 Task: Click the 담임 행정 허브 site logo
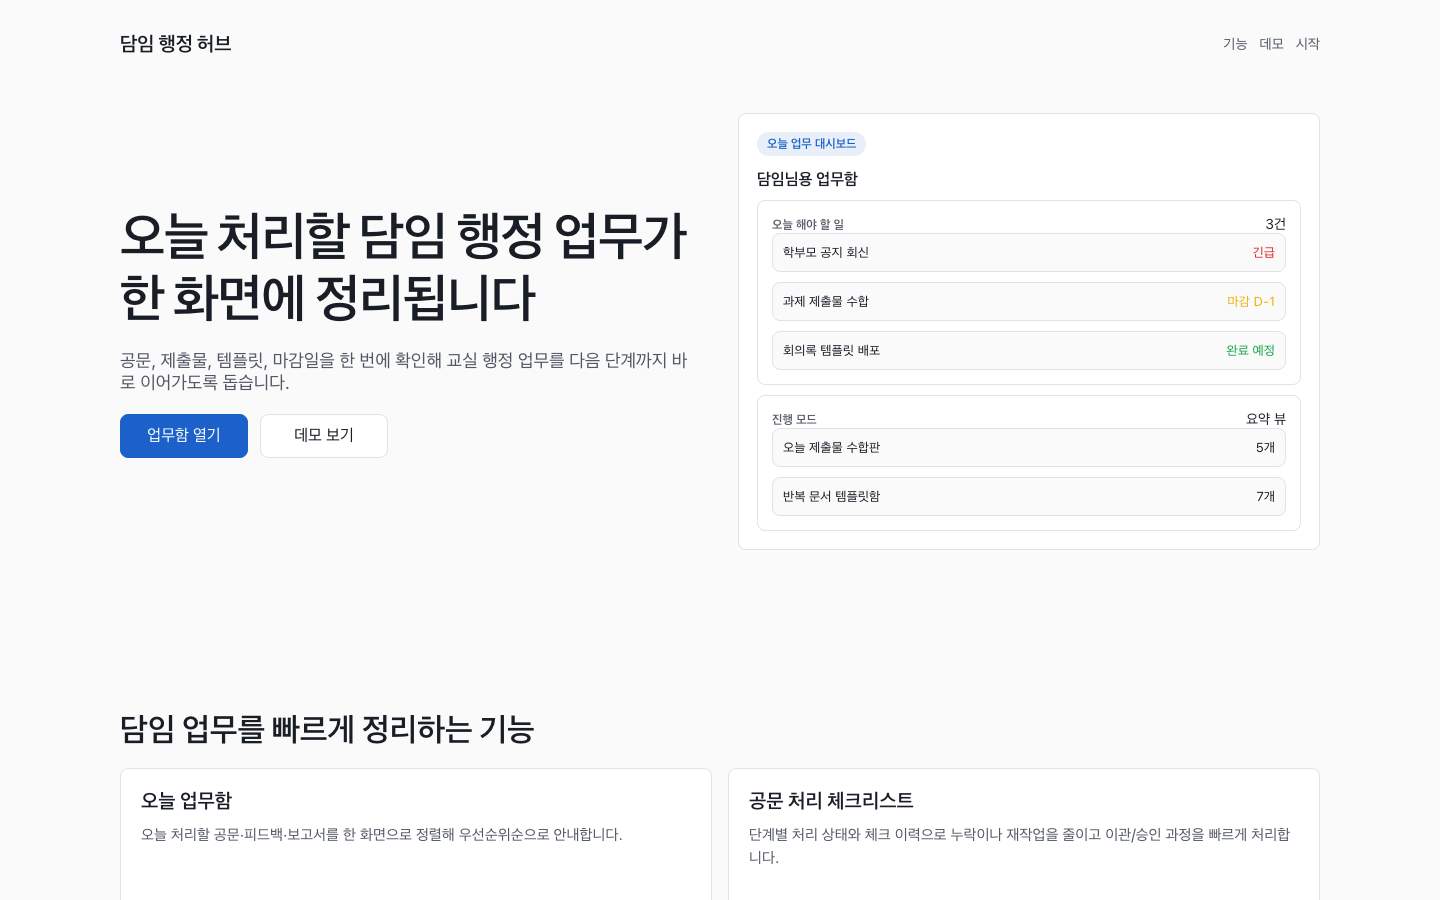click(x=176, y=44)
